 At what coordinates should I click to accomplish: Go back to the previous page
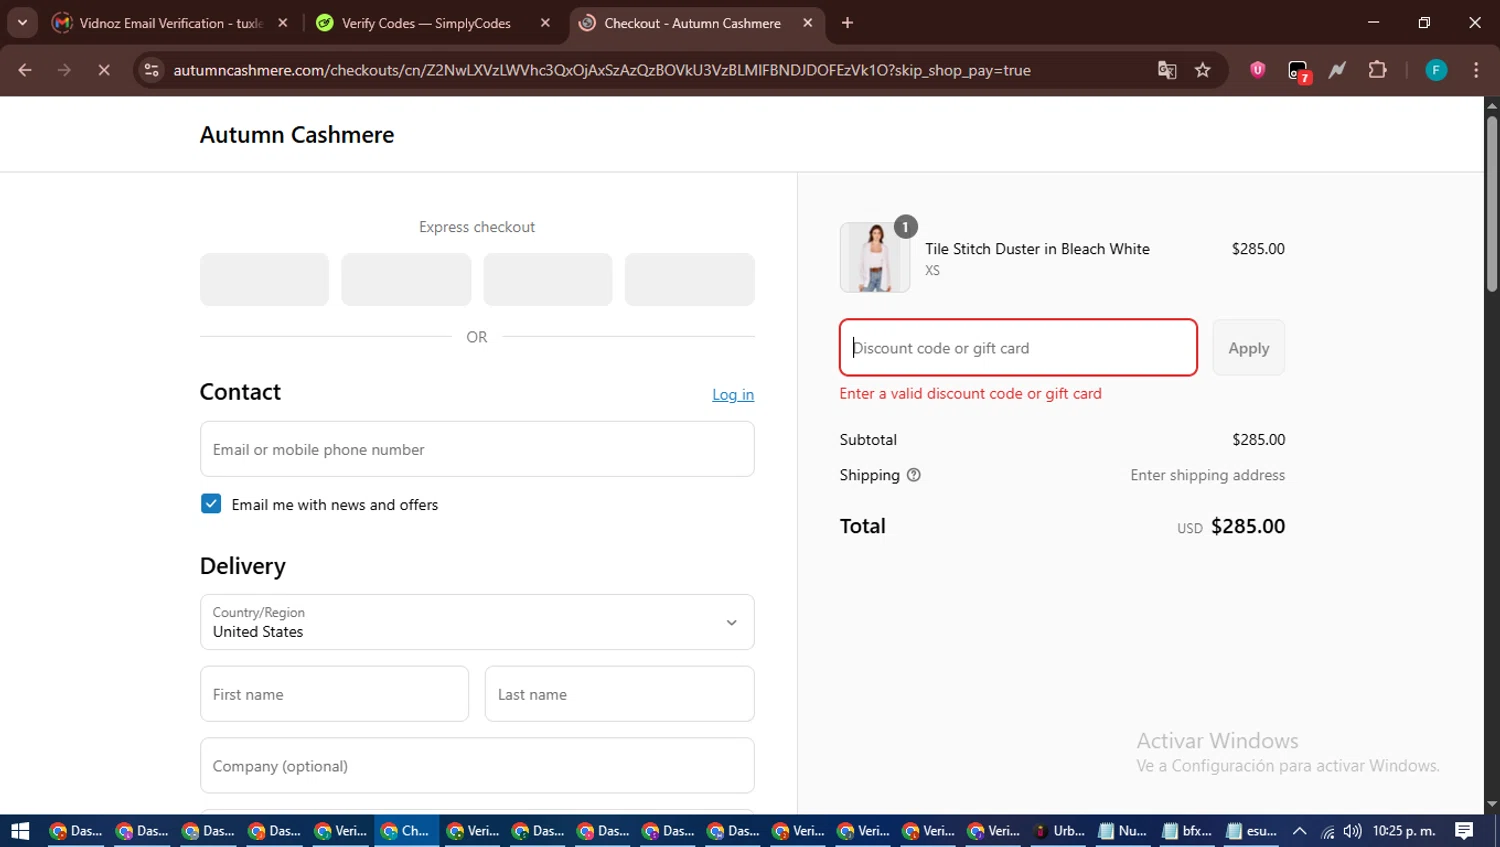(25, 70)
